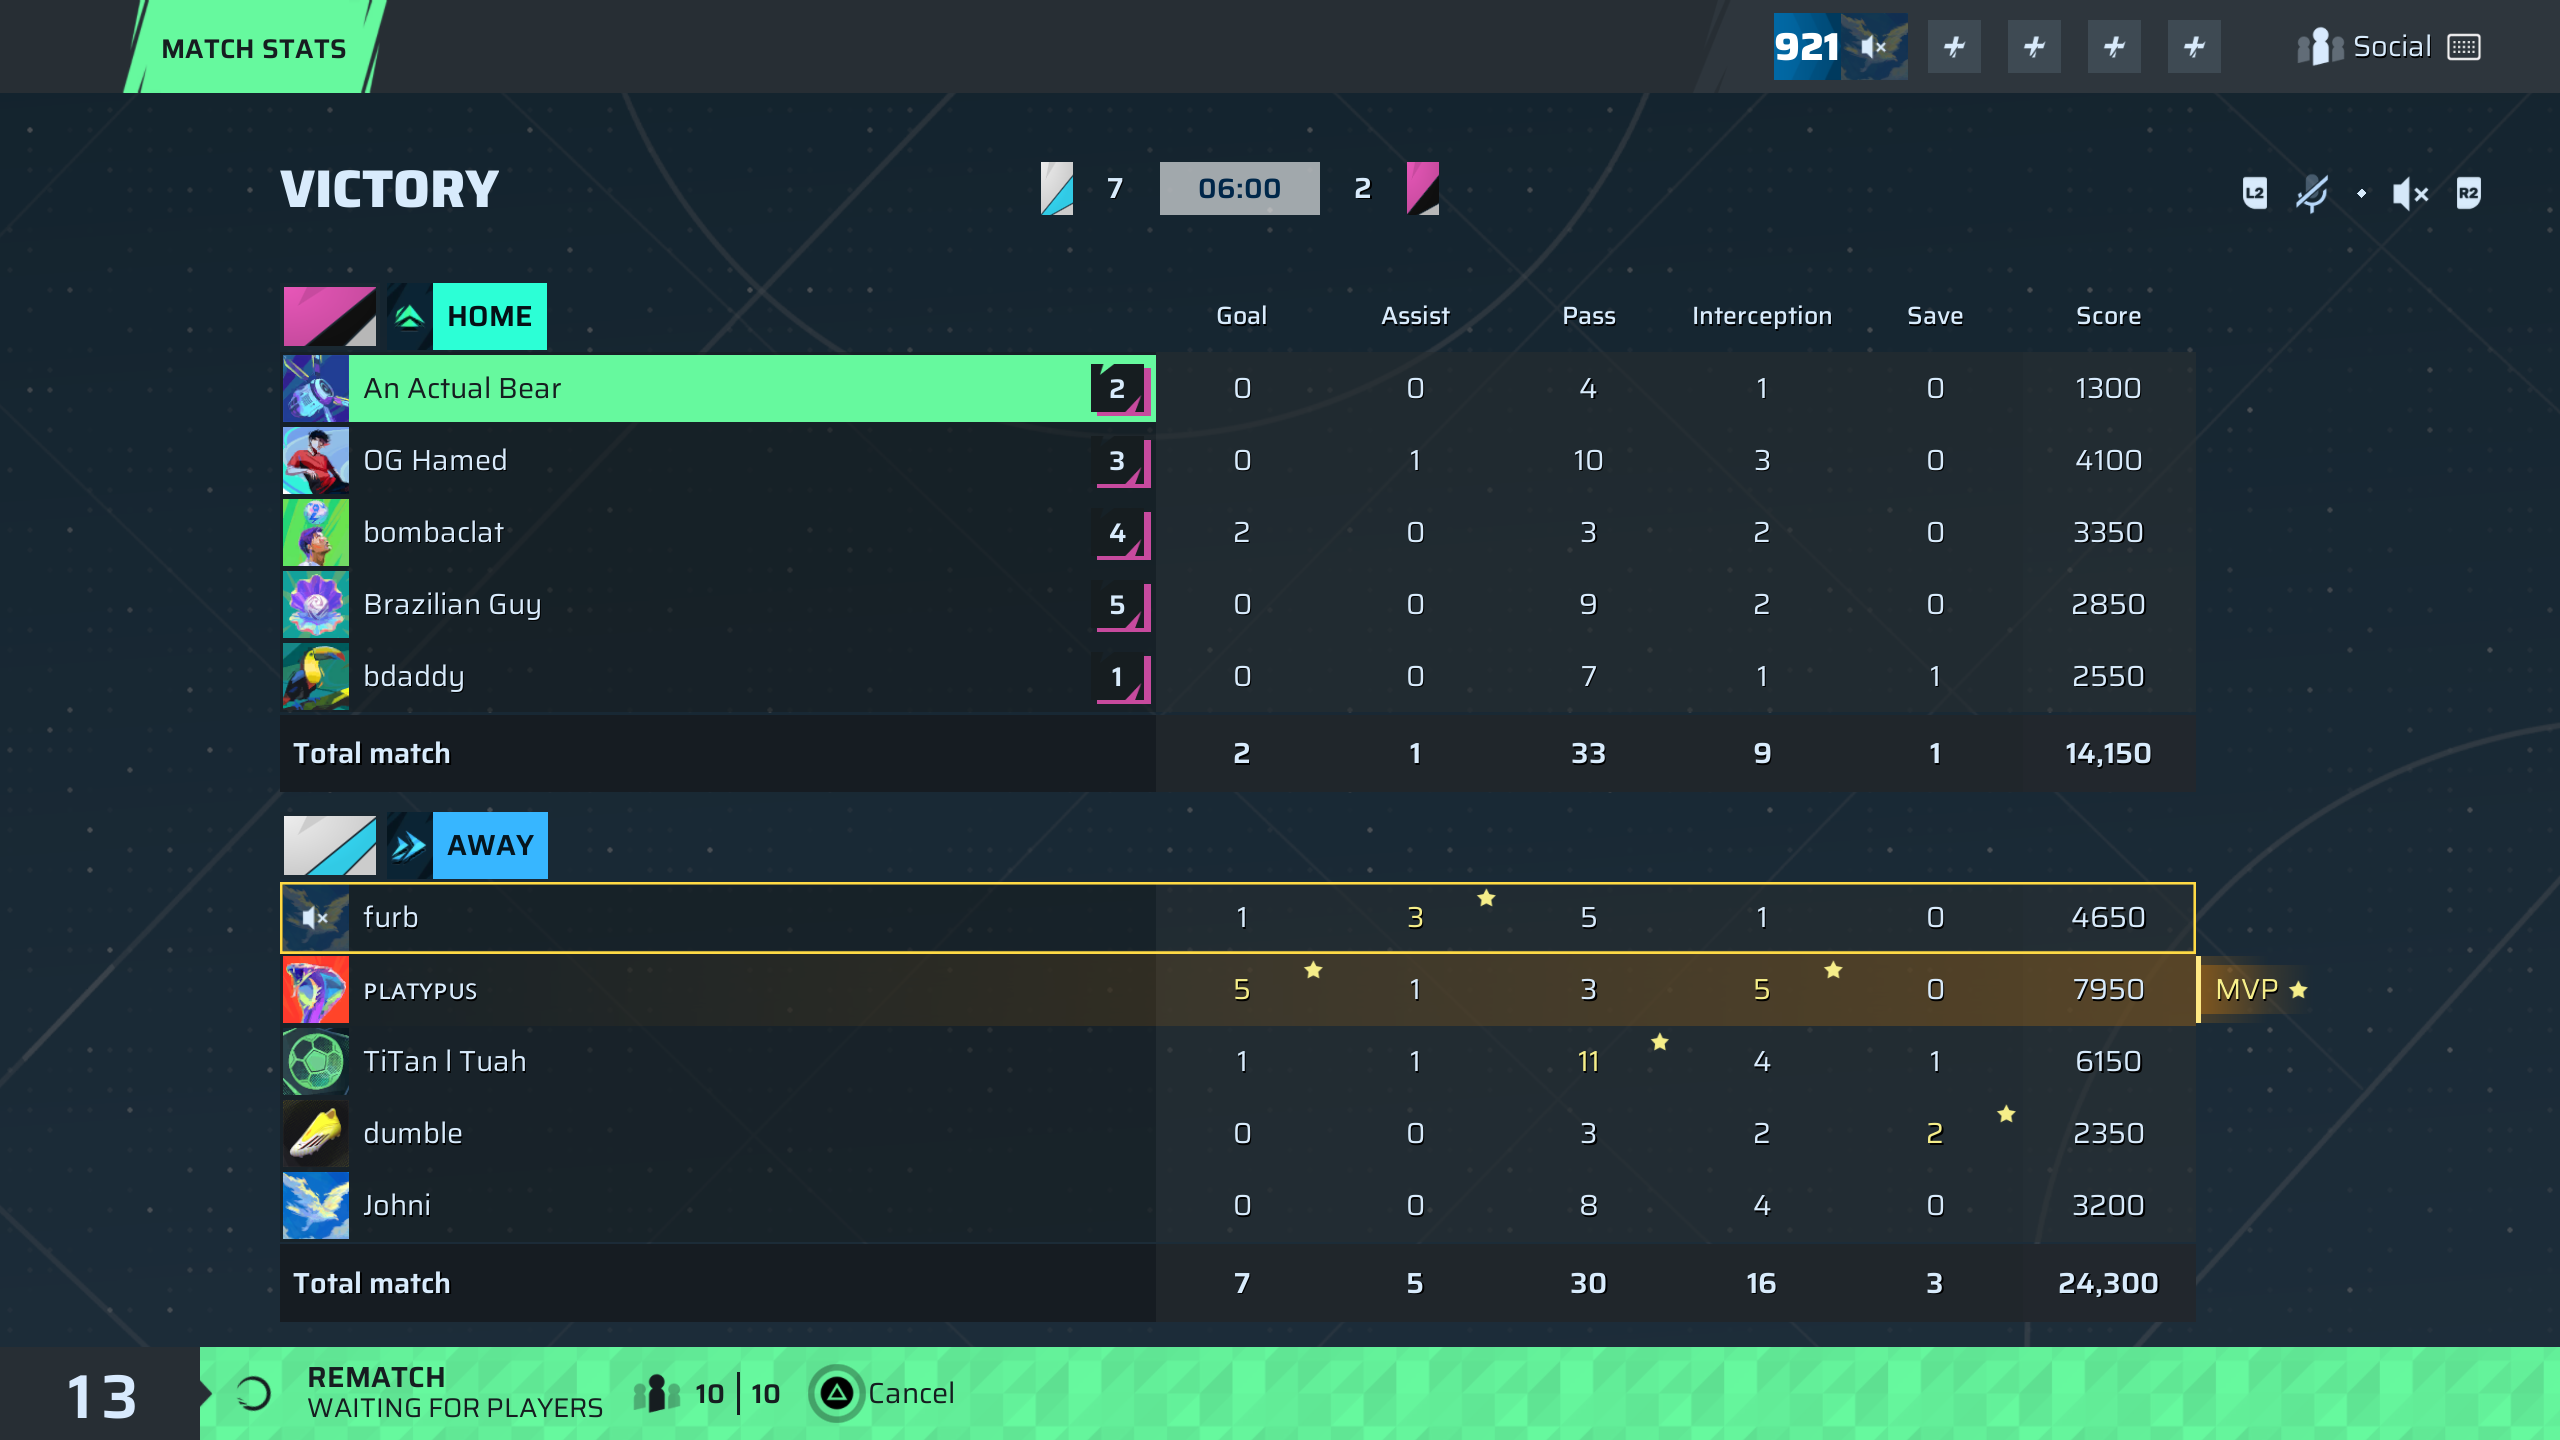2560x1440 pixels.
Task: Click rank badge 4 on bombaclat
Action: (1120, 533)
